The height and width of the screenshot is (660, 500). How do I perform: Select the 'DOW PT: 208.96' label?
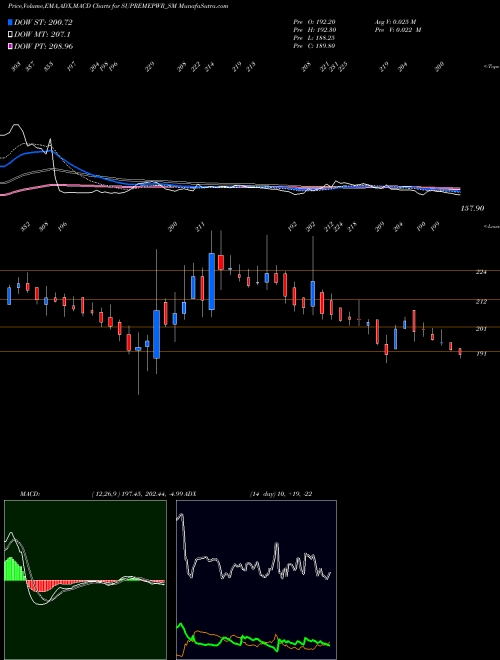[43, 46]
